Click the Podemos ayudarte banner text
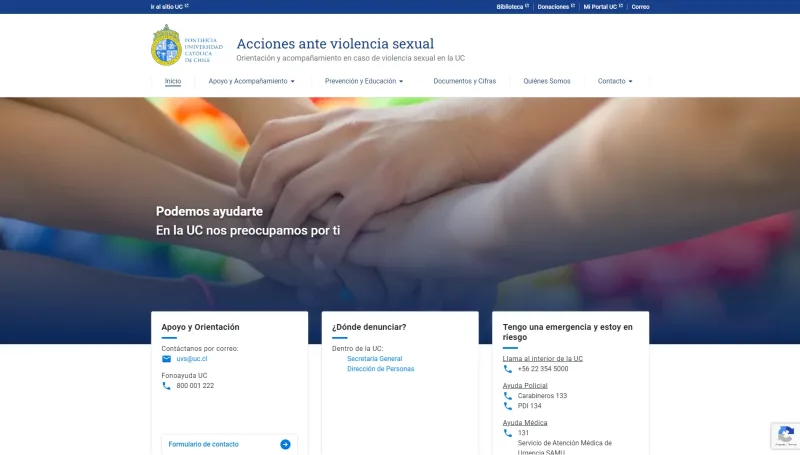Viewport: 800px width, 455px height. click(209, 211)
